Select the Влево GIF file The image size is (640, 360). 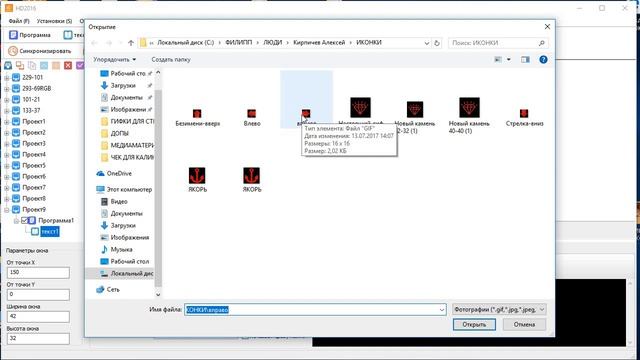[252, 118]
